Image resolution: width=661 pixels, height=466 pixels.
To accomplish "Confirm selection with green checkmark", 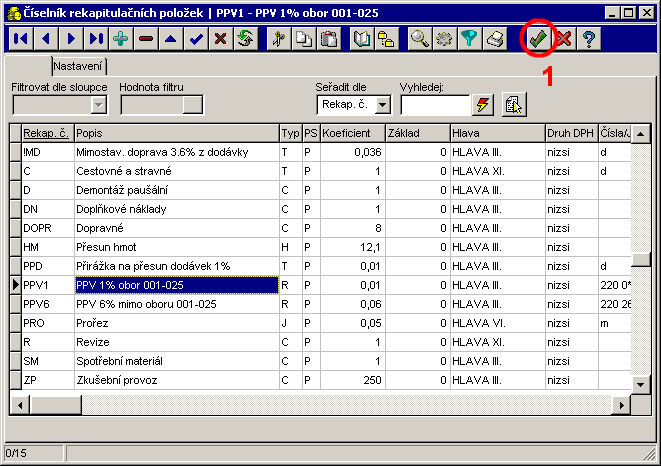I will pos(539,39).
